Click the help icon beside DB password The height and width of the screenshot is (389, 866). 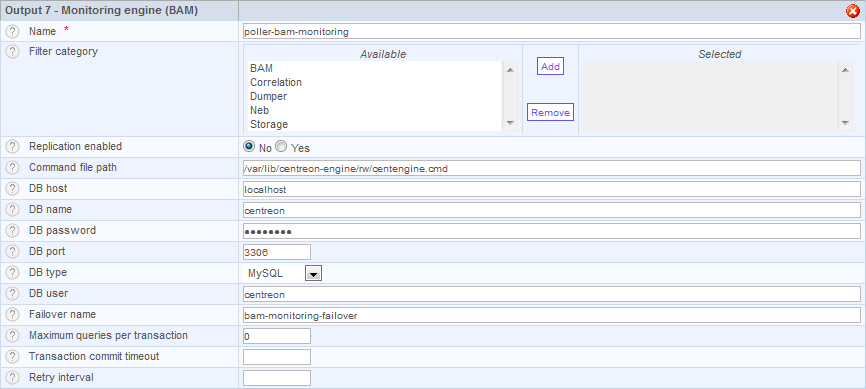12,231
